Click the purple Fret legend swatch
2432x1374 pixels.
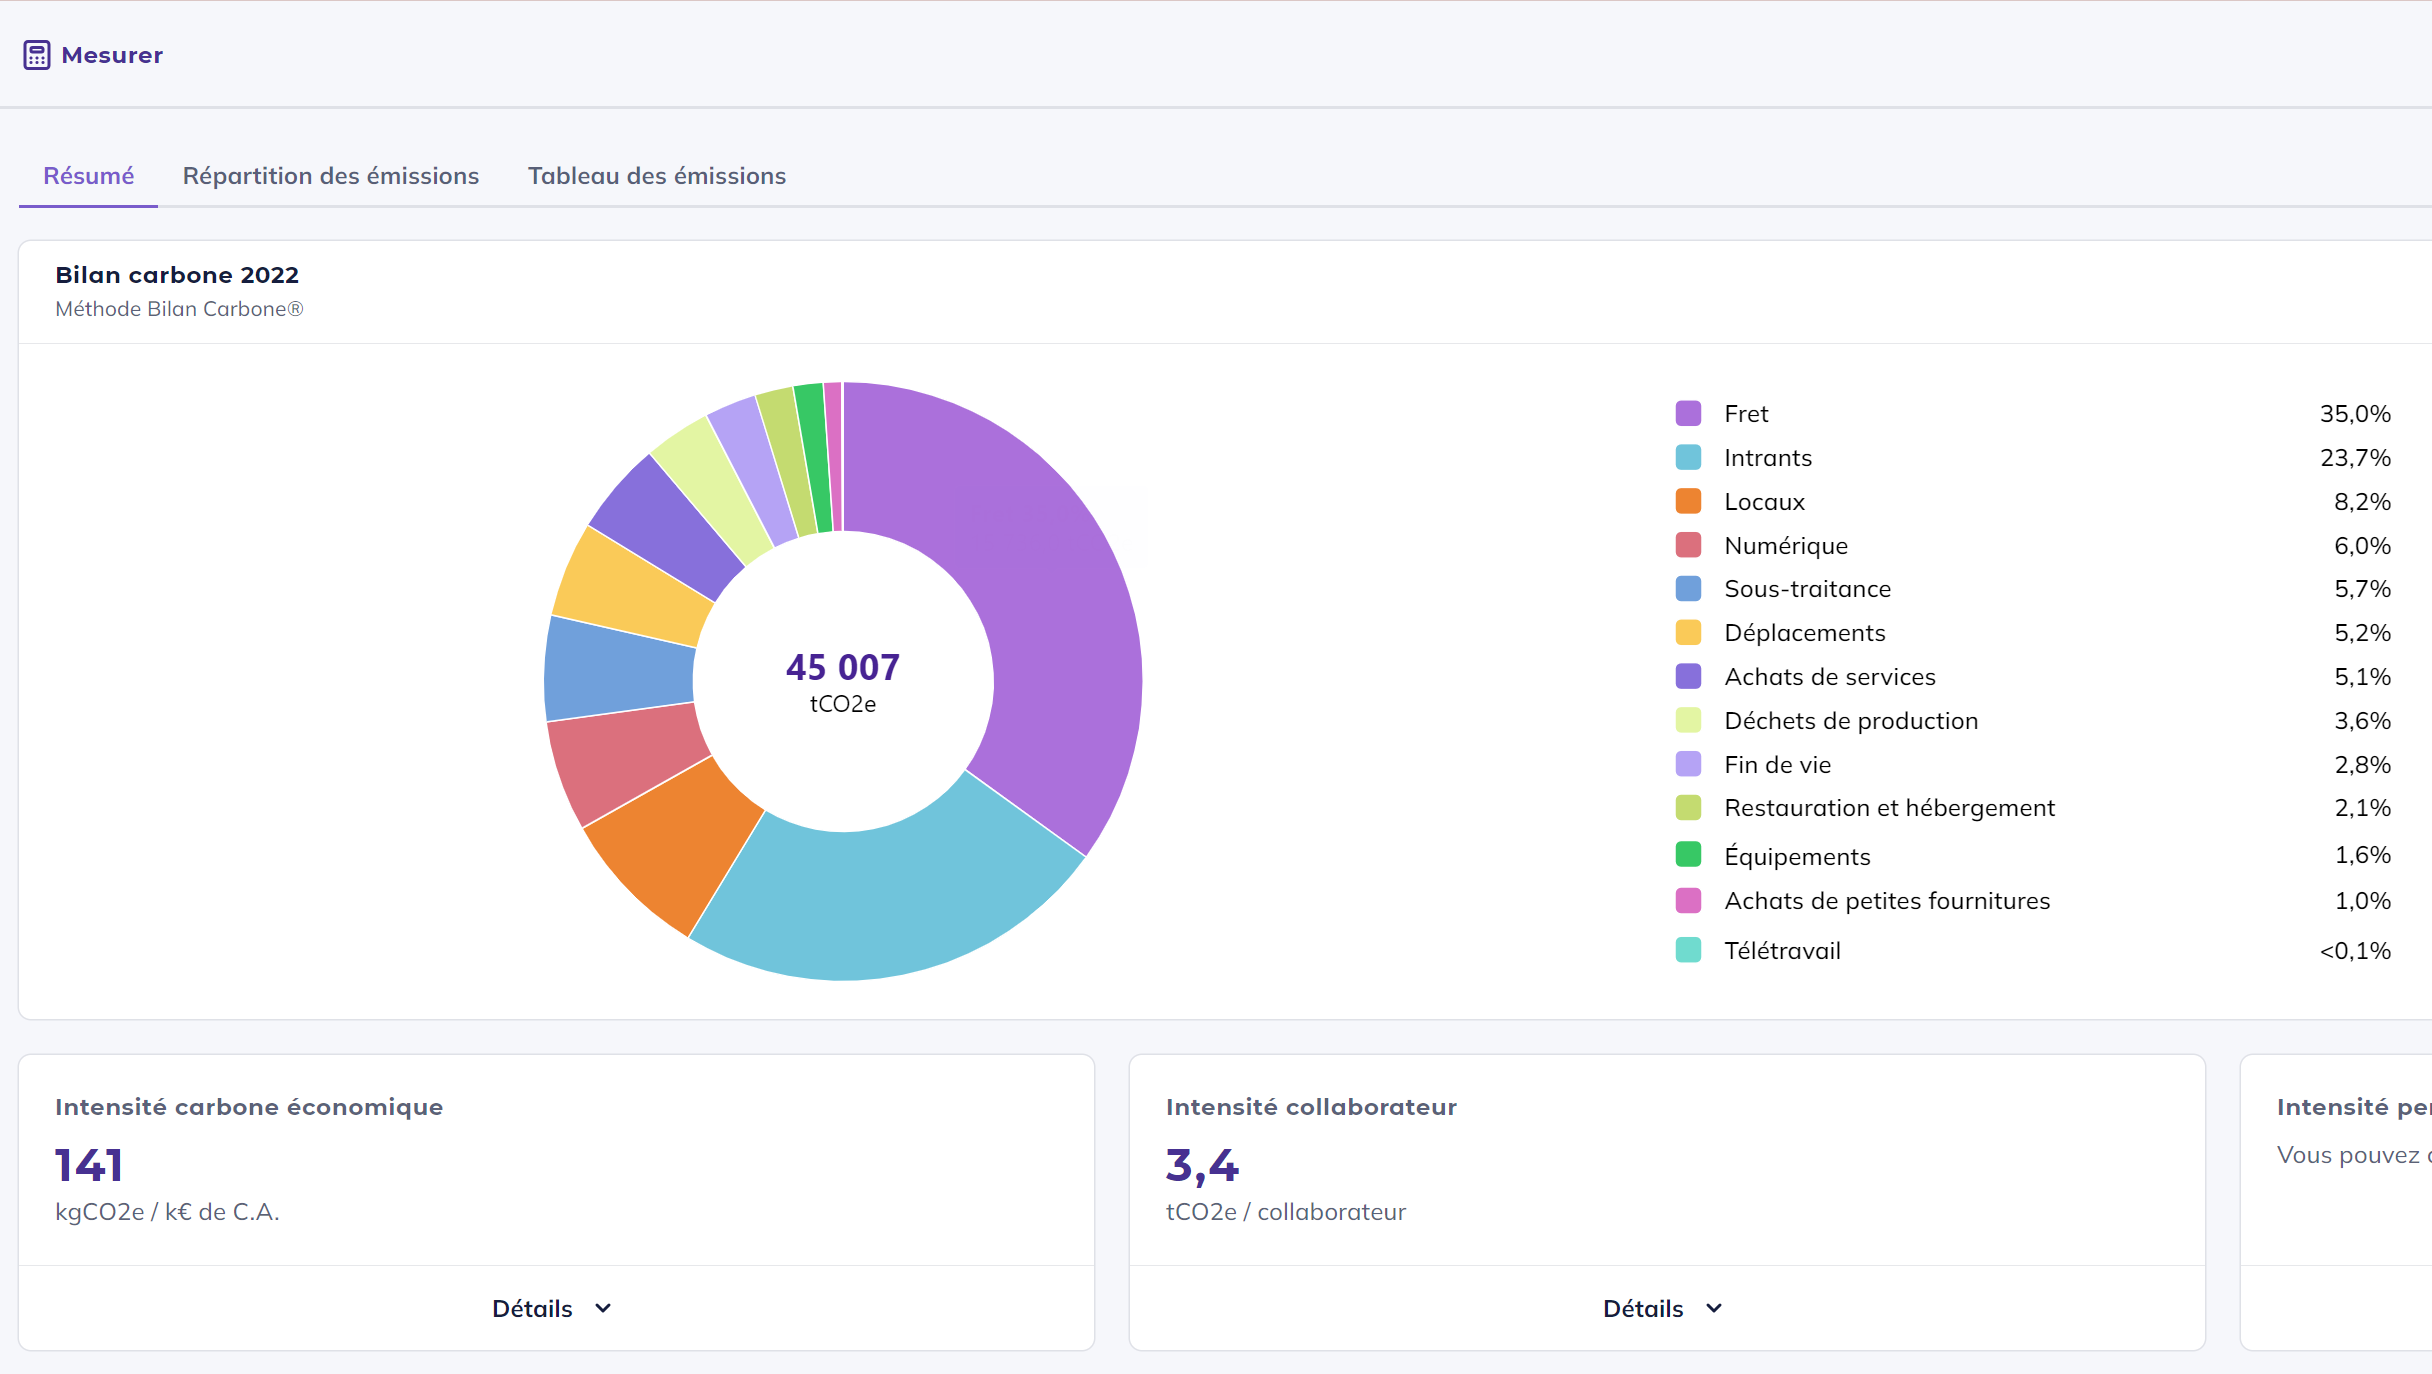tap(1688, 414)
